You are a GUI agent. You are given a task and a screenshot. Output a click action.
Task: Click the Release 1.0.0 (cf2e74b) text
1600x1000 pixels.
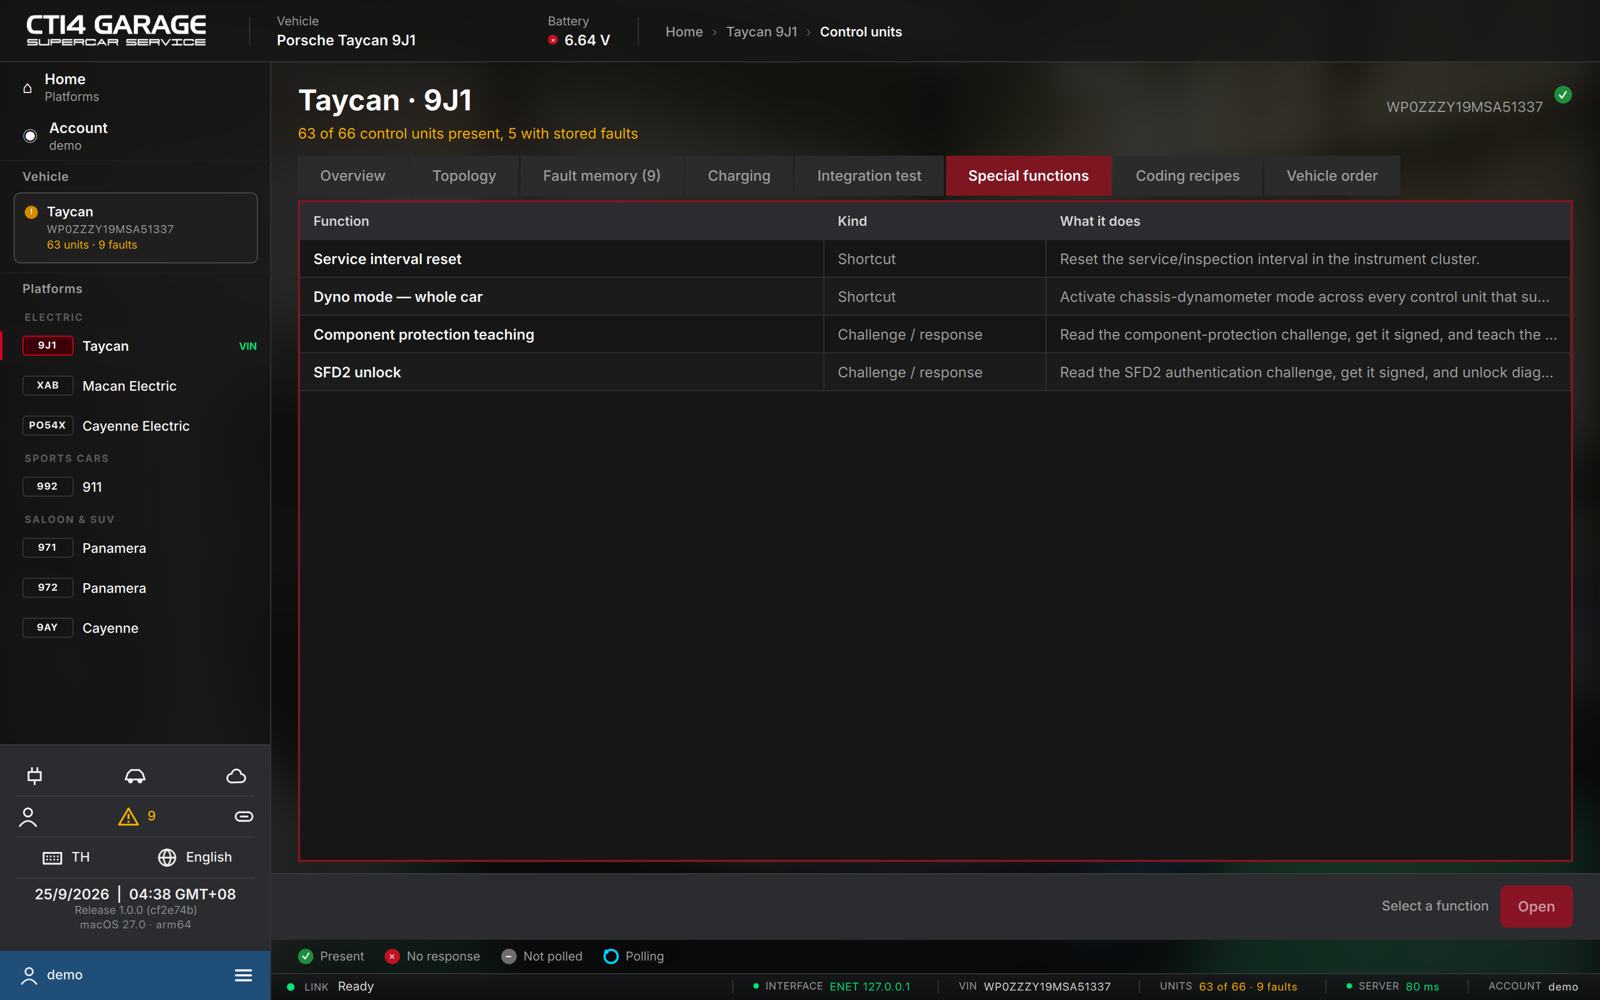(x=135, y=910)
